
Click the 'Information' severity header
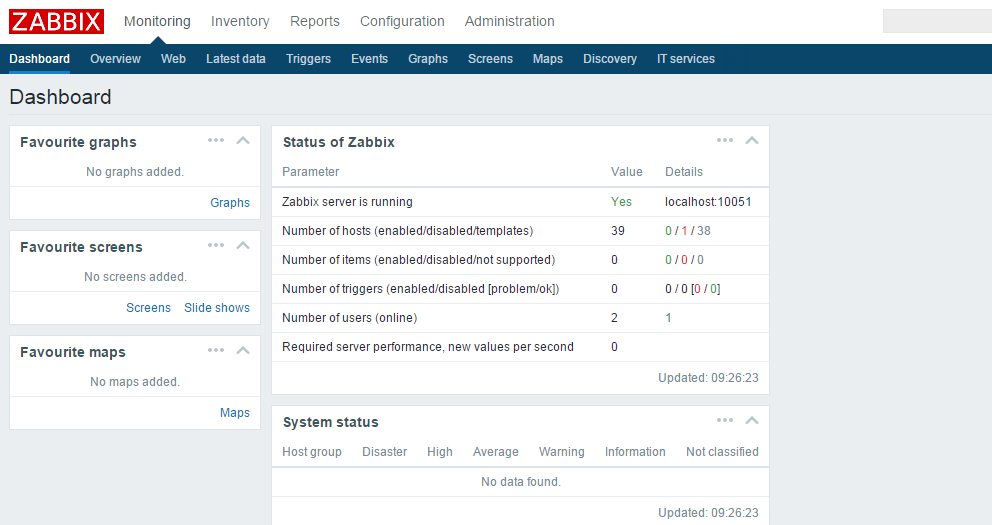tap(635, 452)
